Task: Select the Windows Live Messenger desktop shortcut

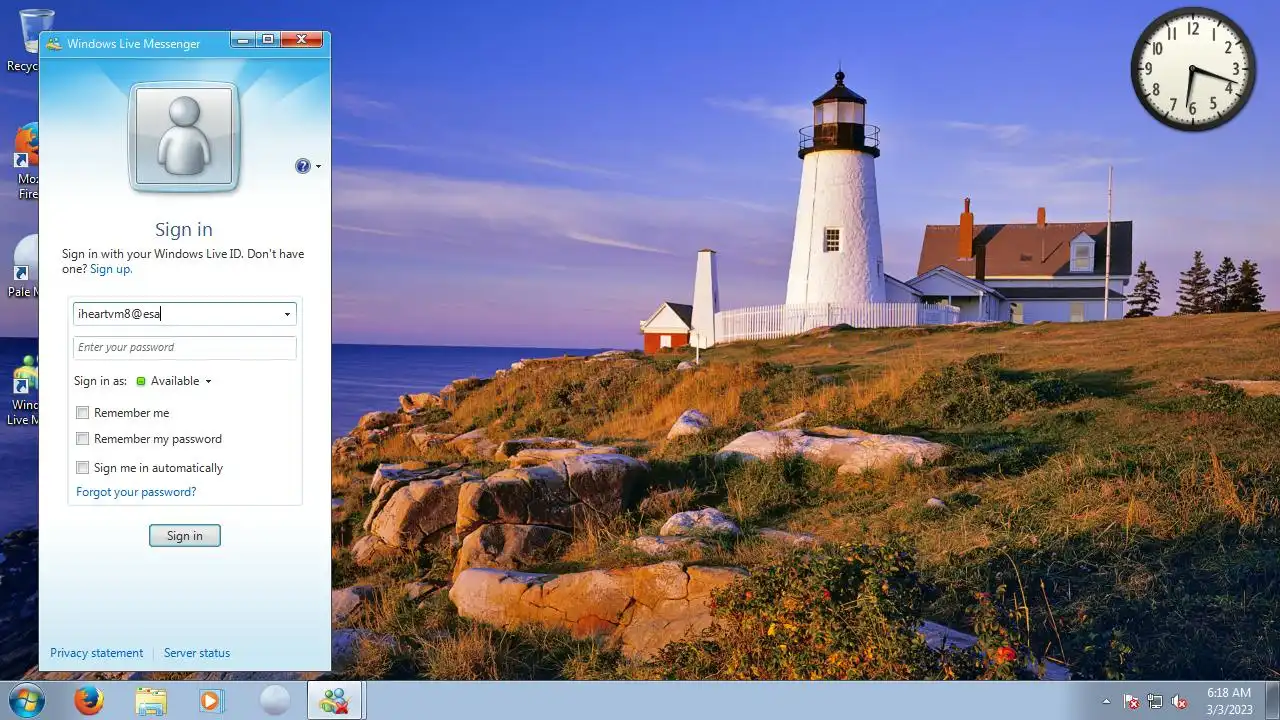Action: click(21, 390)
